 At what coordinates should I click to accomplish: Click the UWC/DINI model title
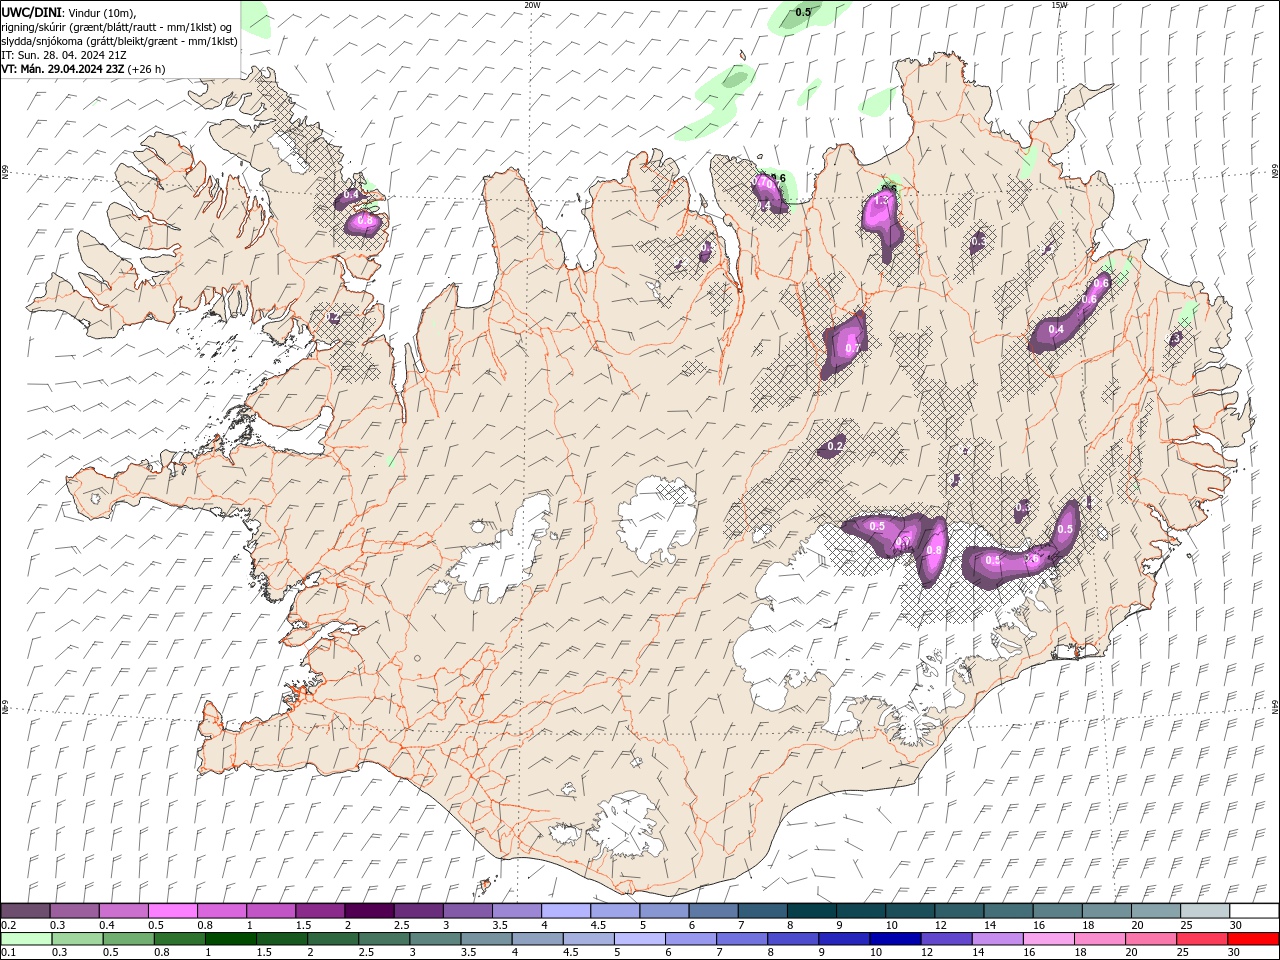pos(32,12)
